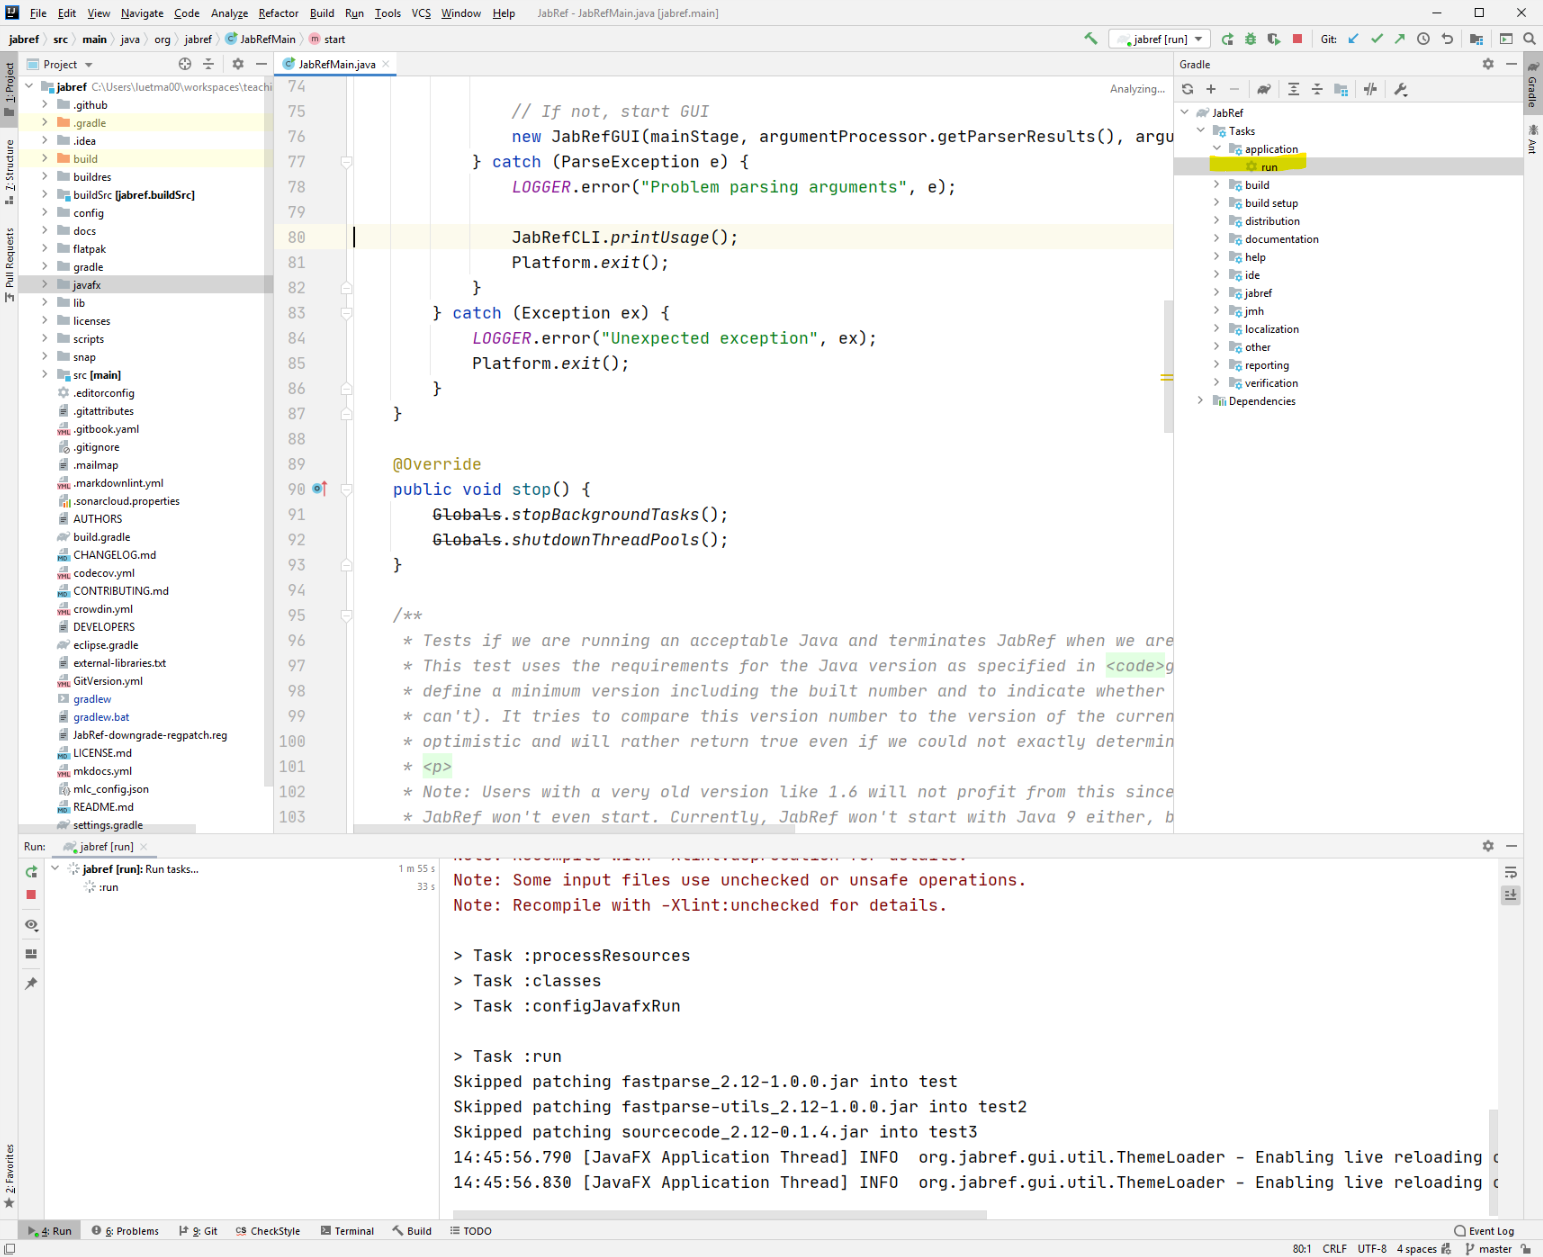Expand the distribution tasks group

point(1217,221)
